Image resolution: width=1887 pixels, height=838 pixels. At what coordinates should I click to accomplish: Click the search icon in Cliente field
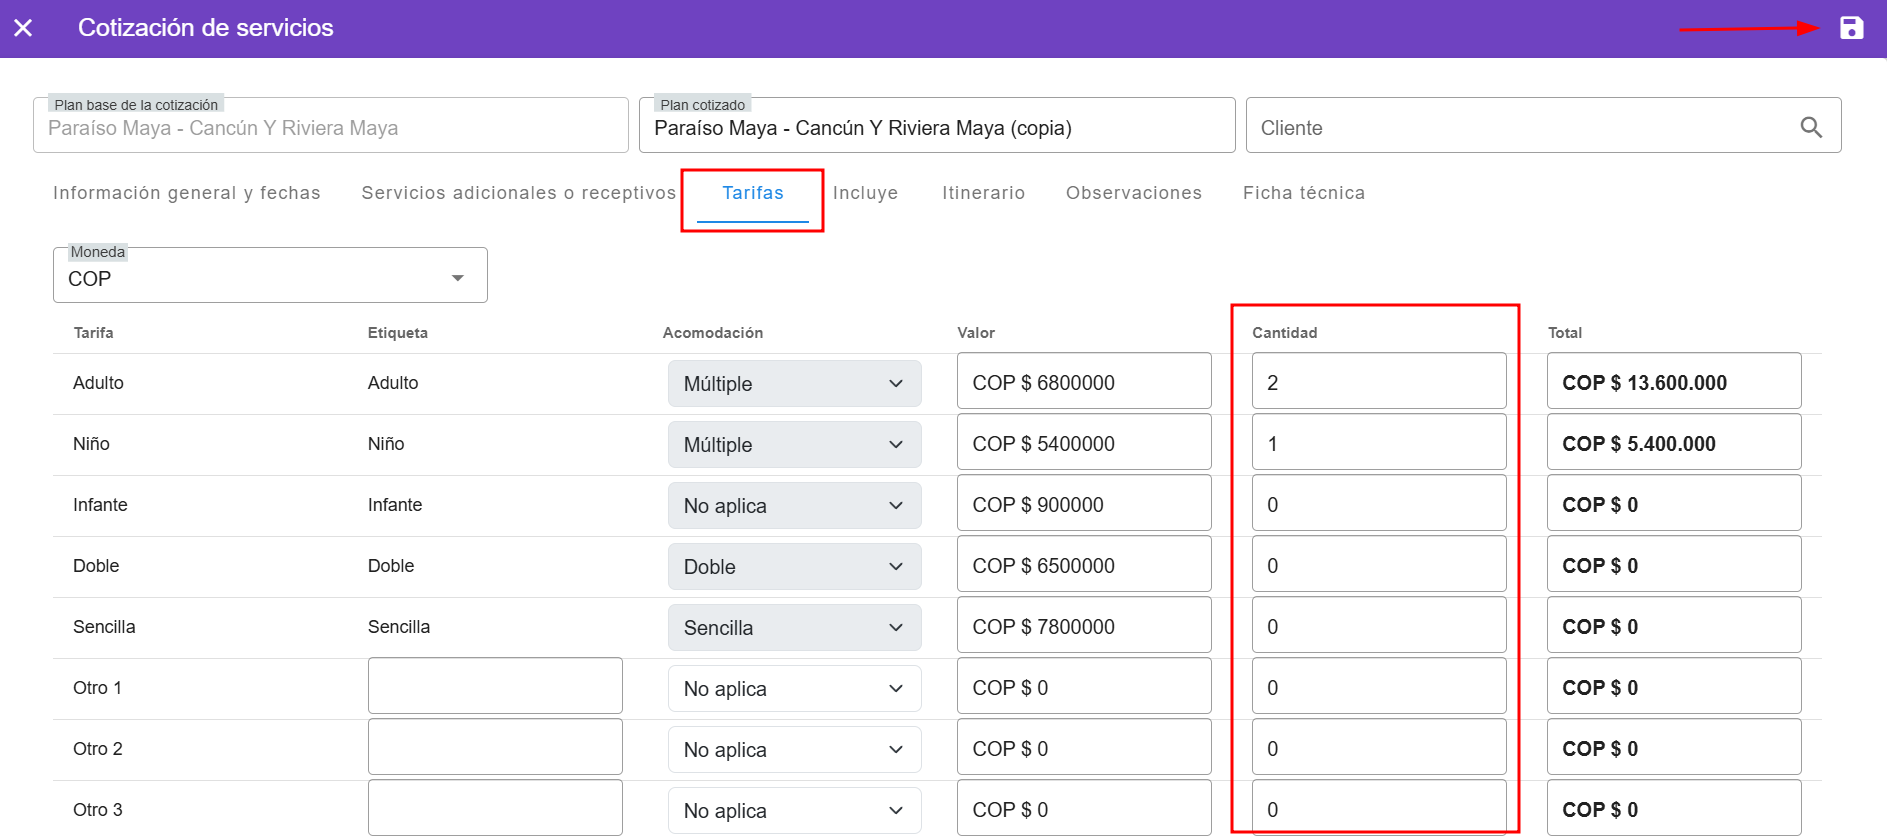[x=1810, y=127]
